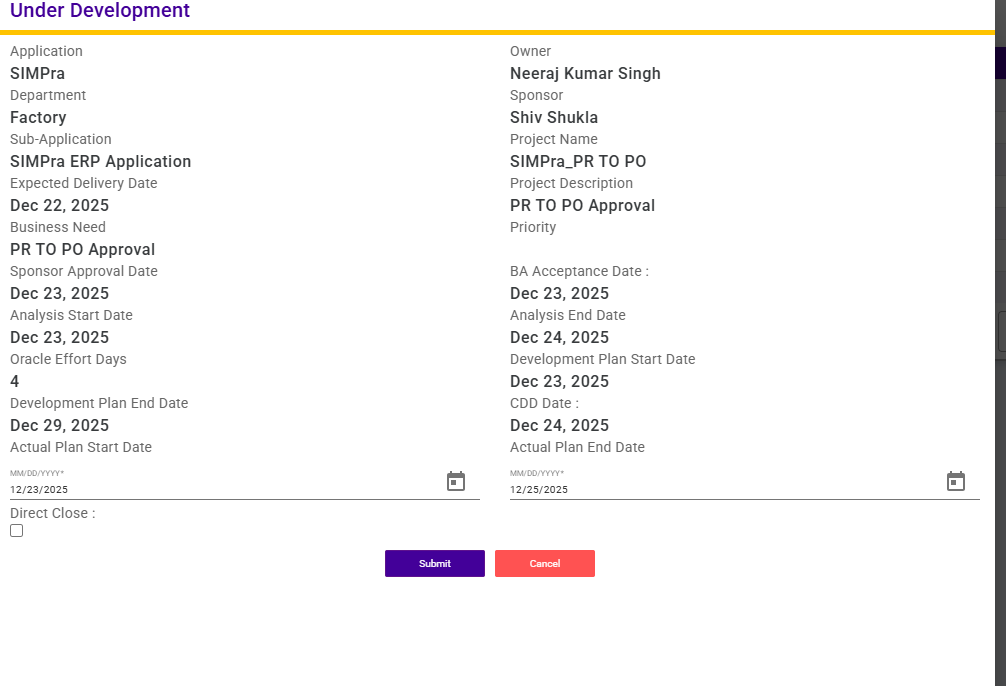Image resolution: width=1006 pixels, height=686 pixels.
Task: Click the project name SIMPra_PR TO PO
Action: tap(578, 161)
